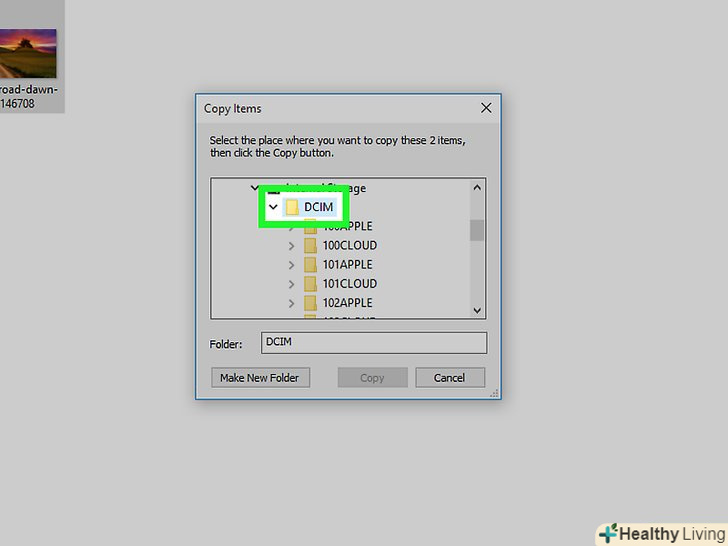
Task: Expand the 100CLOUD folder
Action: 292,246
